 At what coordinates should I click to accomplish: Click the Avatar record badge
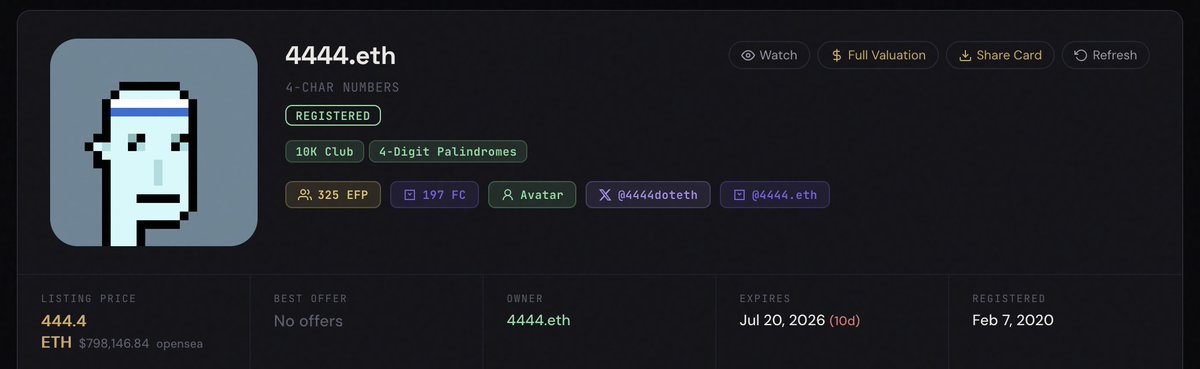pyautogui.click(x=532, y=195)
